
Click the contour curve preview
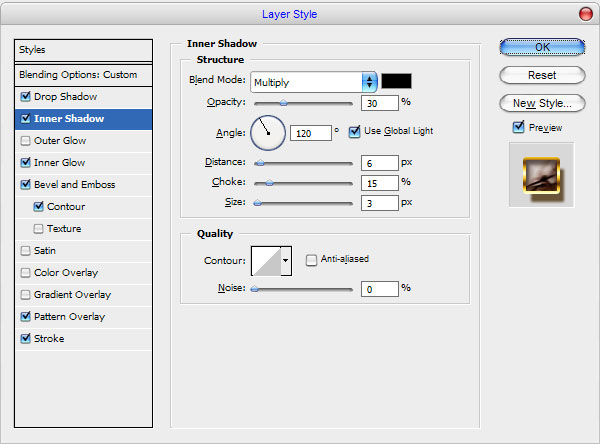click(x=266, y=261)
